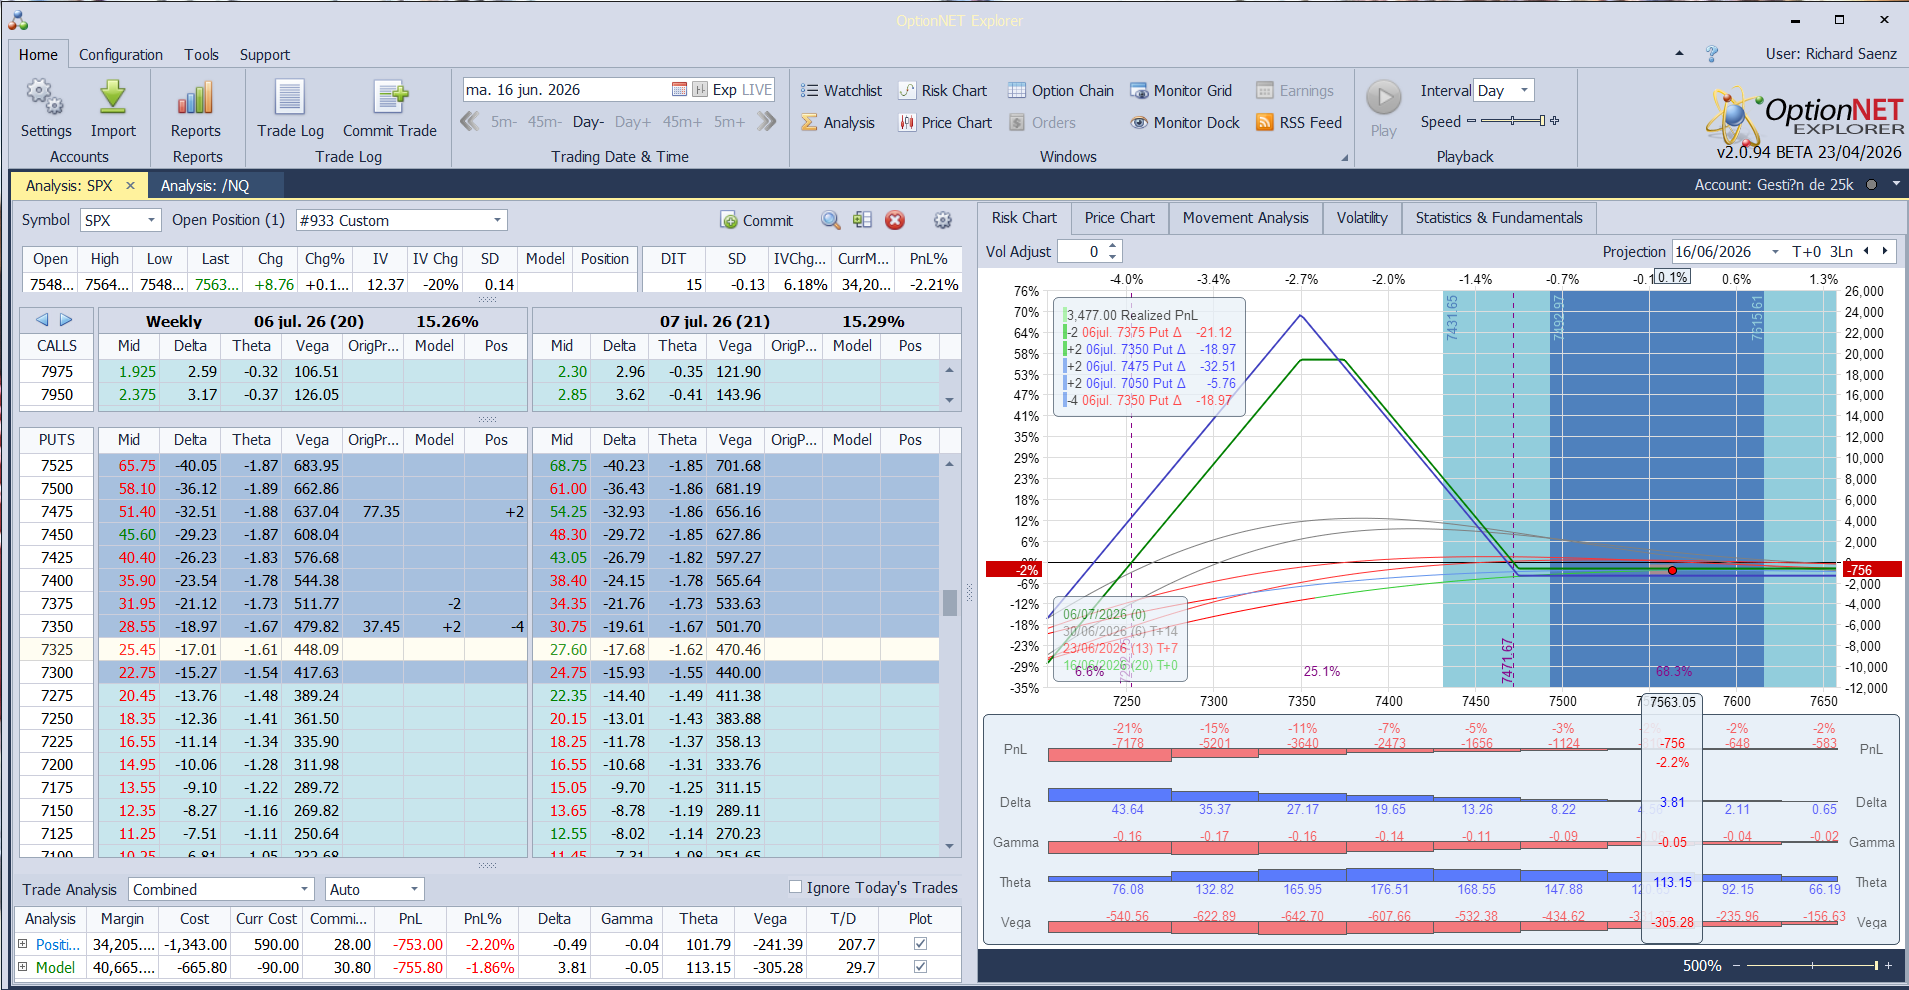This screenshot has width=1909, height=990.
Task: Click the Day- time step button
Action: pos(588,122)
